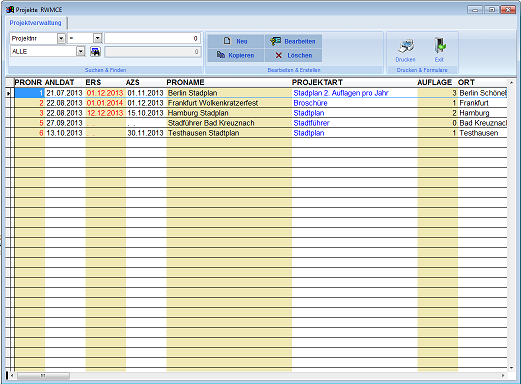Click project type Stadplan 2. Auflagen pro Jahr
Image resolution: width=521 pixels, height=384 pixels.
(x=341, y=93)
